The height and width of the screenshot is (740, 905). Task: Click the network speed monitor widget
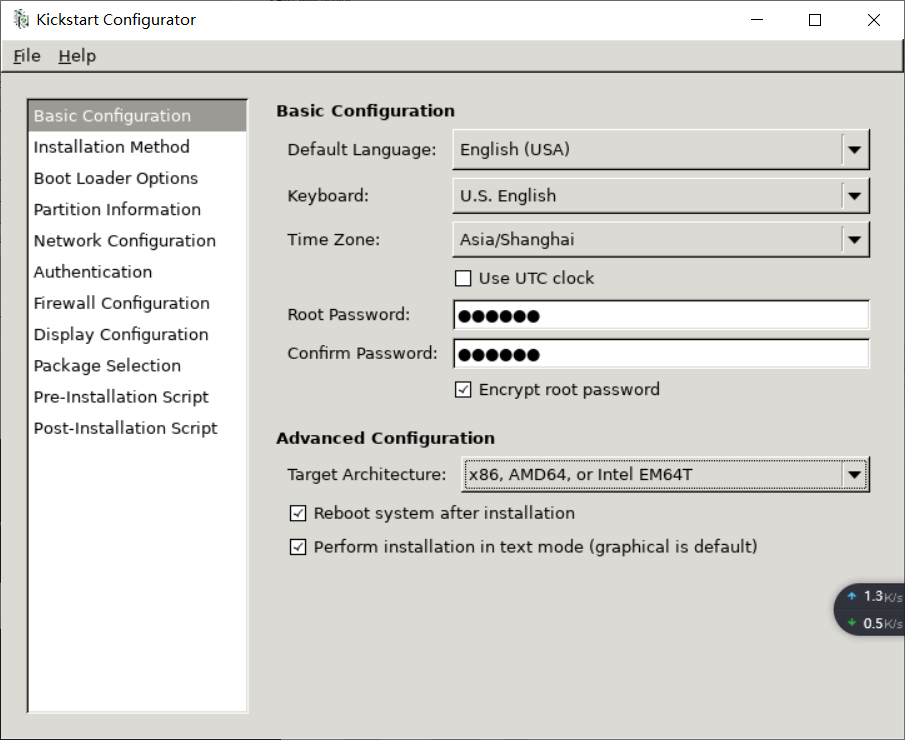coord(870,609)
